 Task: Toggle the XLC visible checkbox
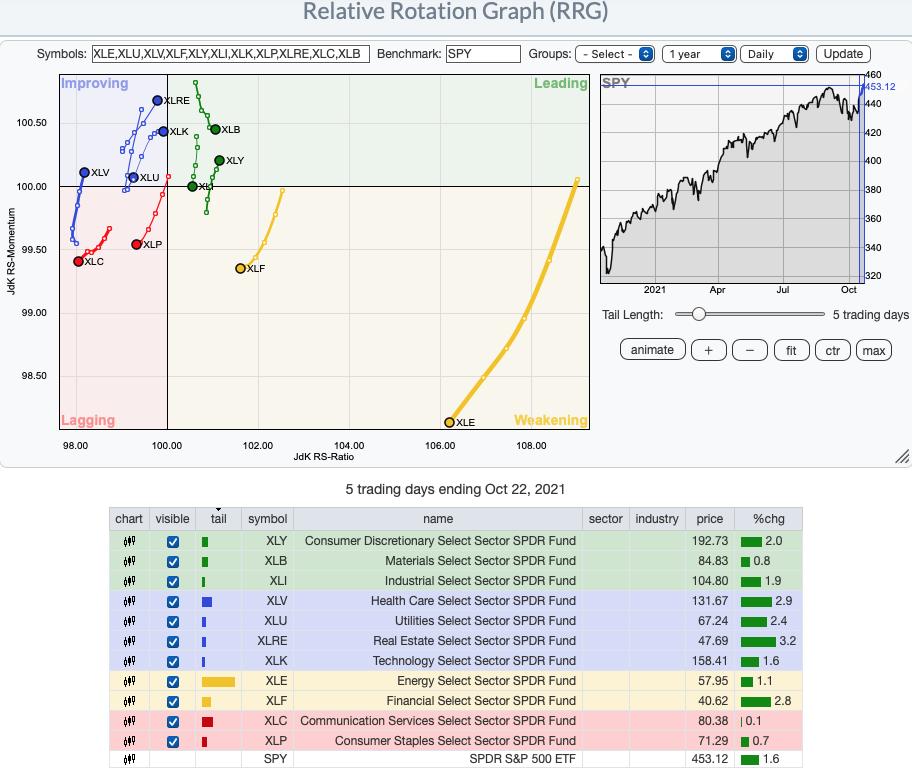tap(173, 722)
